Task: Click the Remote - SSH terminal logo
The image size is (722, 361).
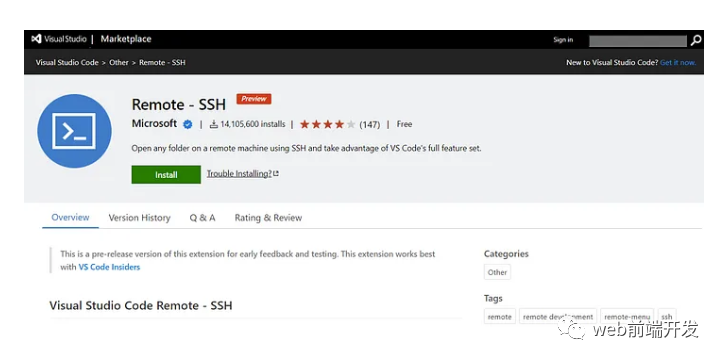Action: point(74,131)
